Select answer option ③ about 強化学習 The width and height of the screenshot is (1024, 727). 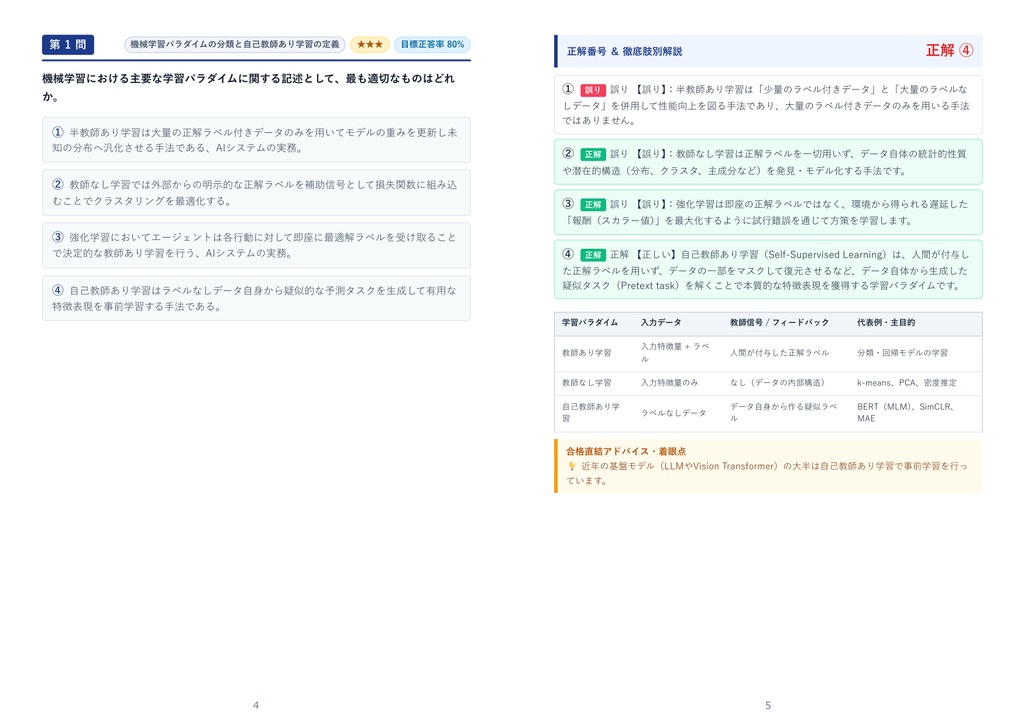coord(256,245)
